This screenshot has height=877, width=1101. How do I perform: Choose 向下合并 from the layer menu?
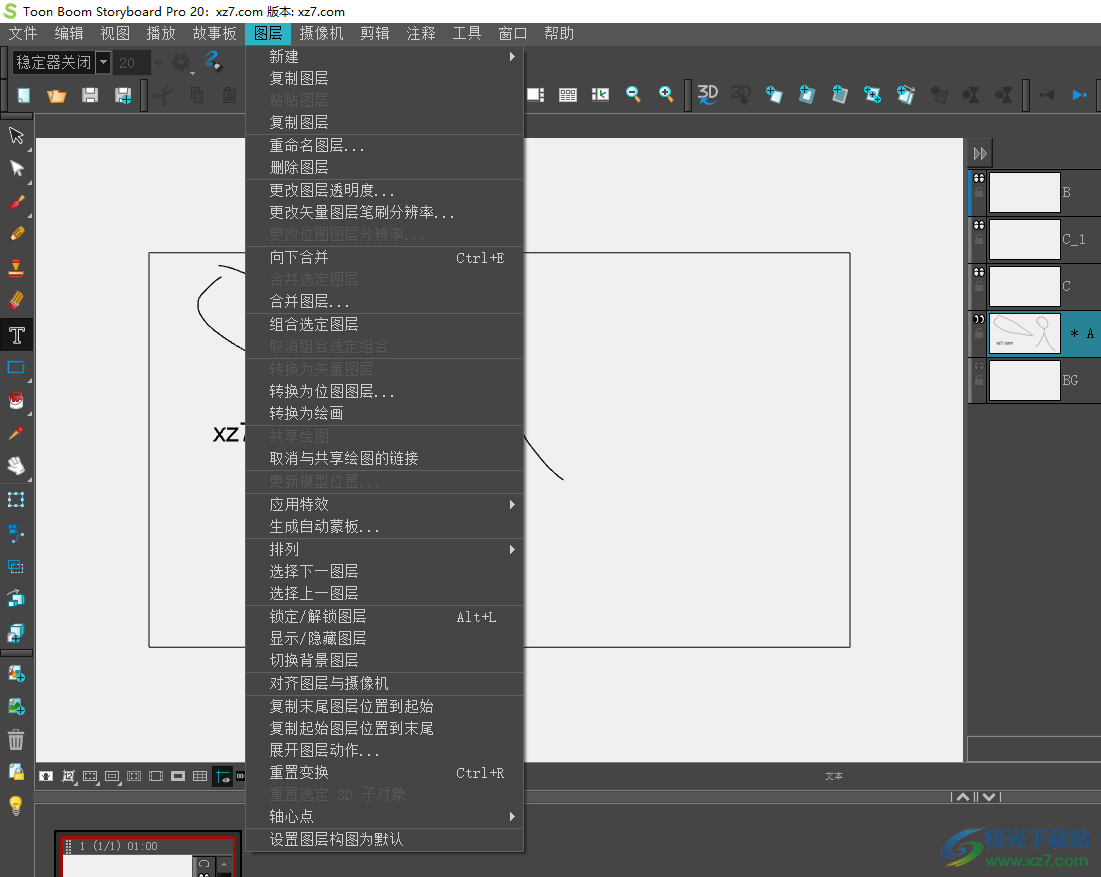[385, 258]
